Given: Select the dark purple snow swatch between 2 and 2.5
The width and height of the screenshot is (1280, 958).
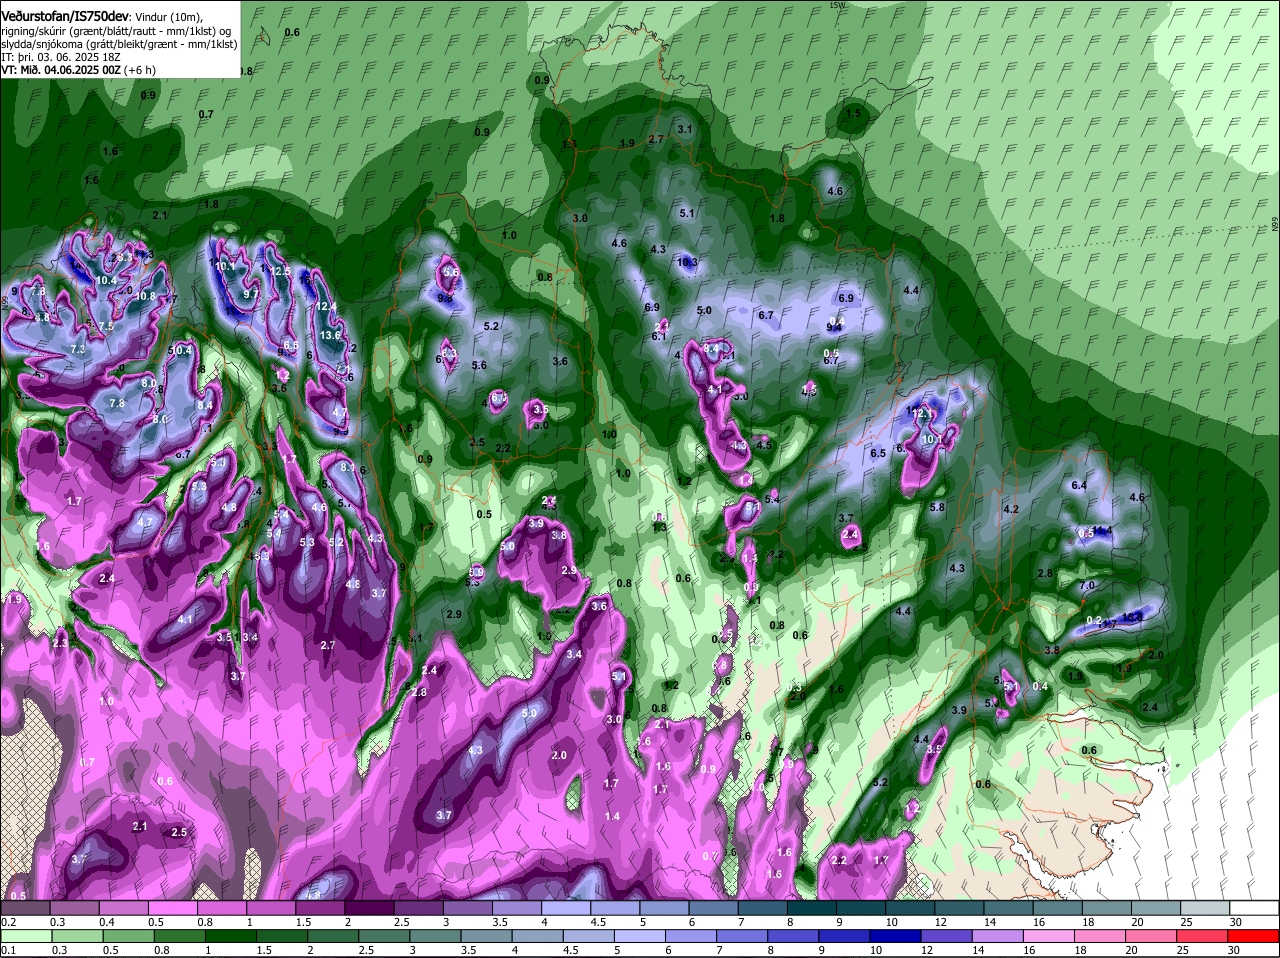Looking at the screenshot, I should pos(368,908).
